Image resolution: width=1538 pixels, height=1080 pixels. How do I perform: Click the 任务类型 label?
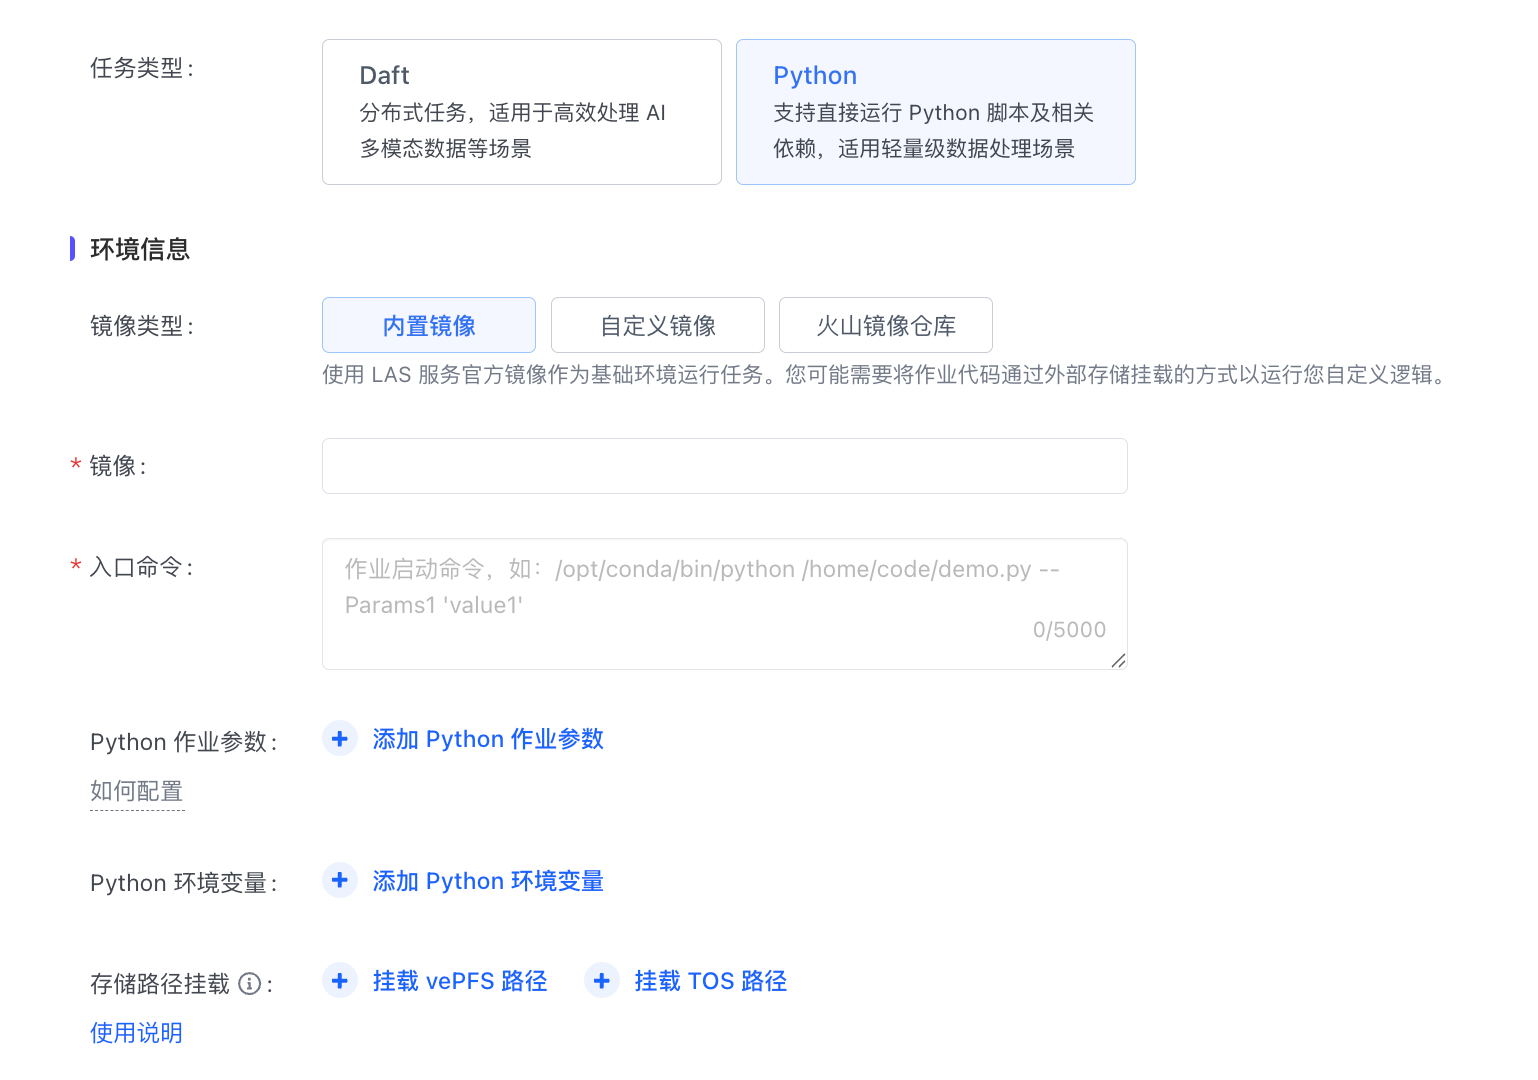pos(142,68)
